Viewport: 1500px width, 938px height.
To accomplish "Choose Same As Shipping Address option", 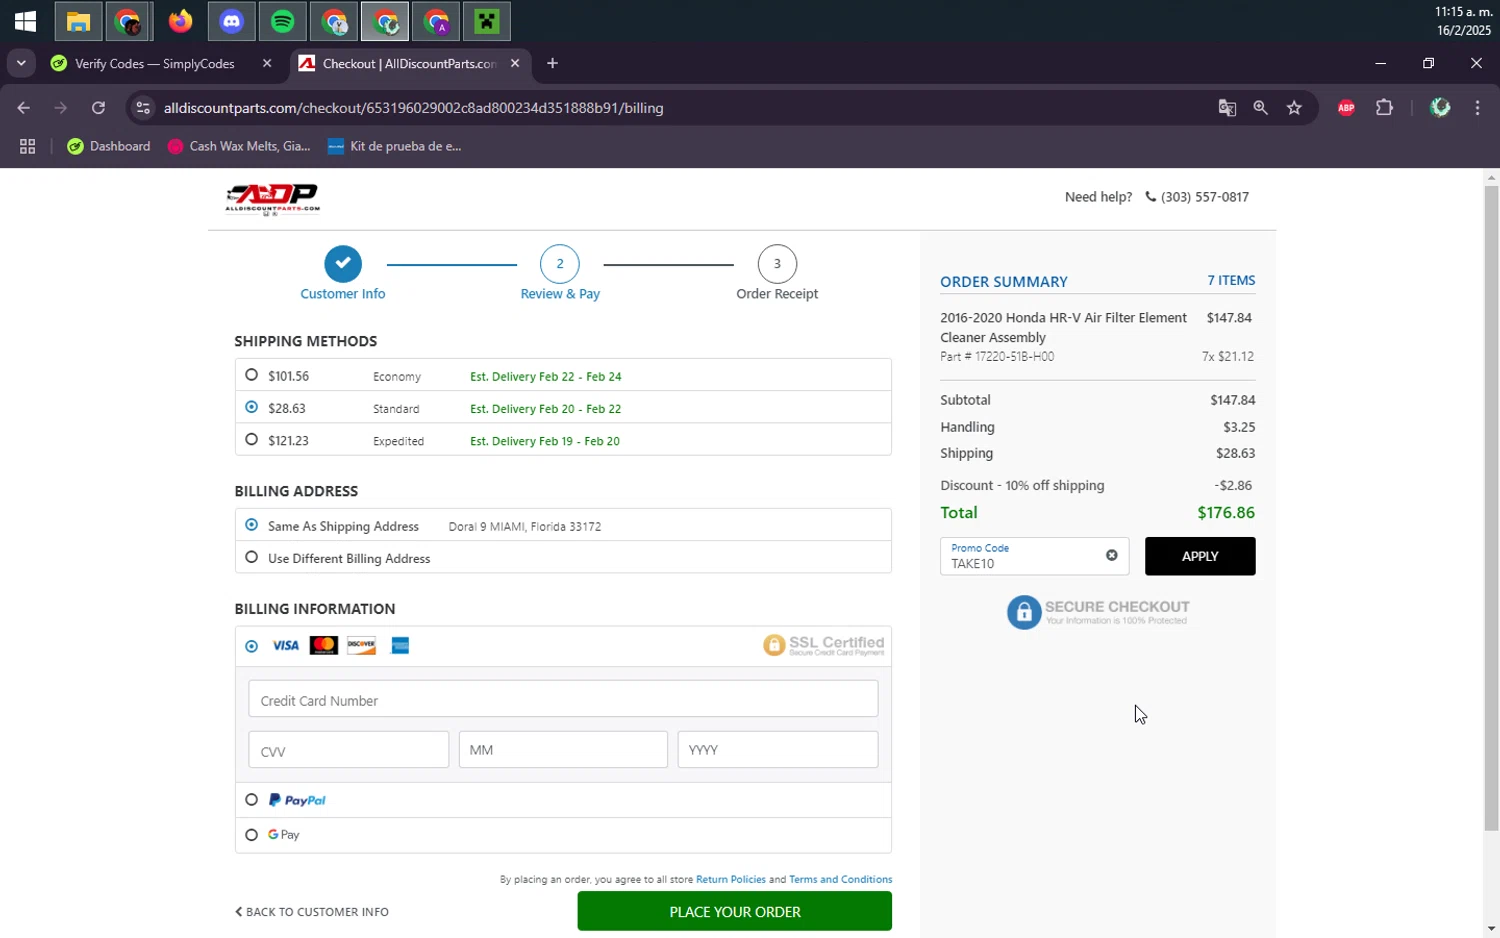I will [x=251, y=525].
